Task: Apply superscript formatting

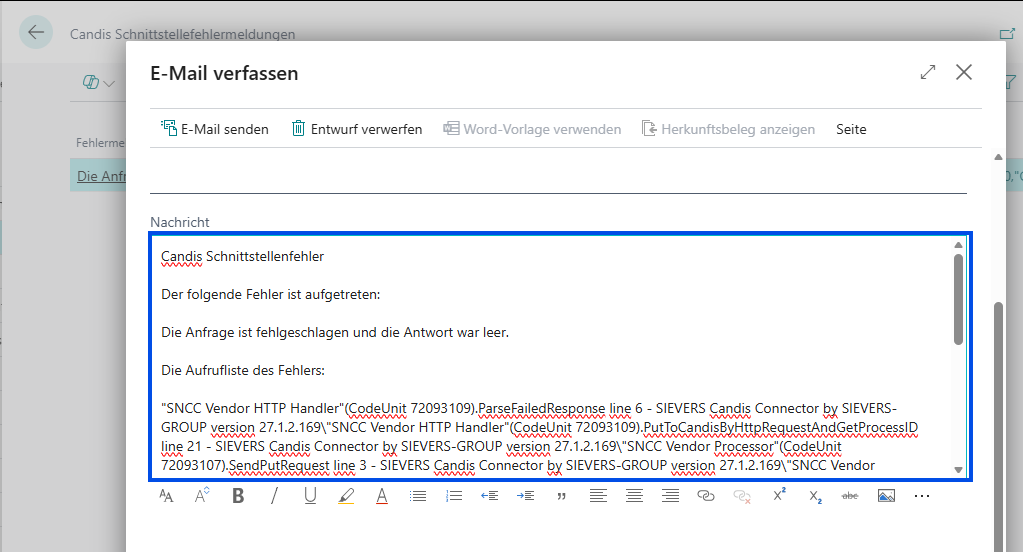Action: (779, 495)
